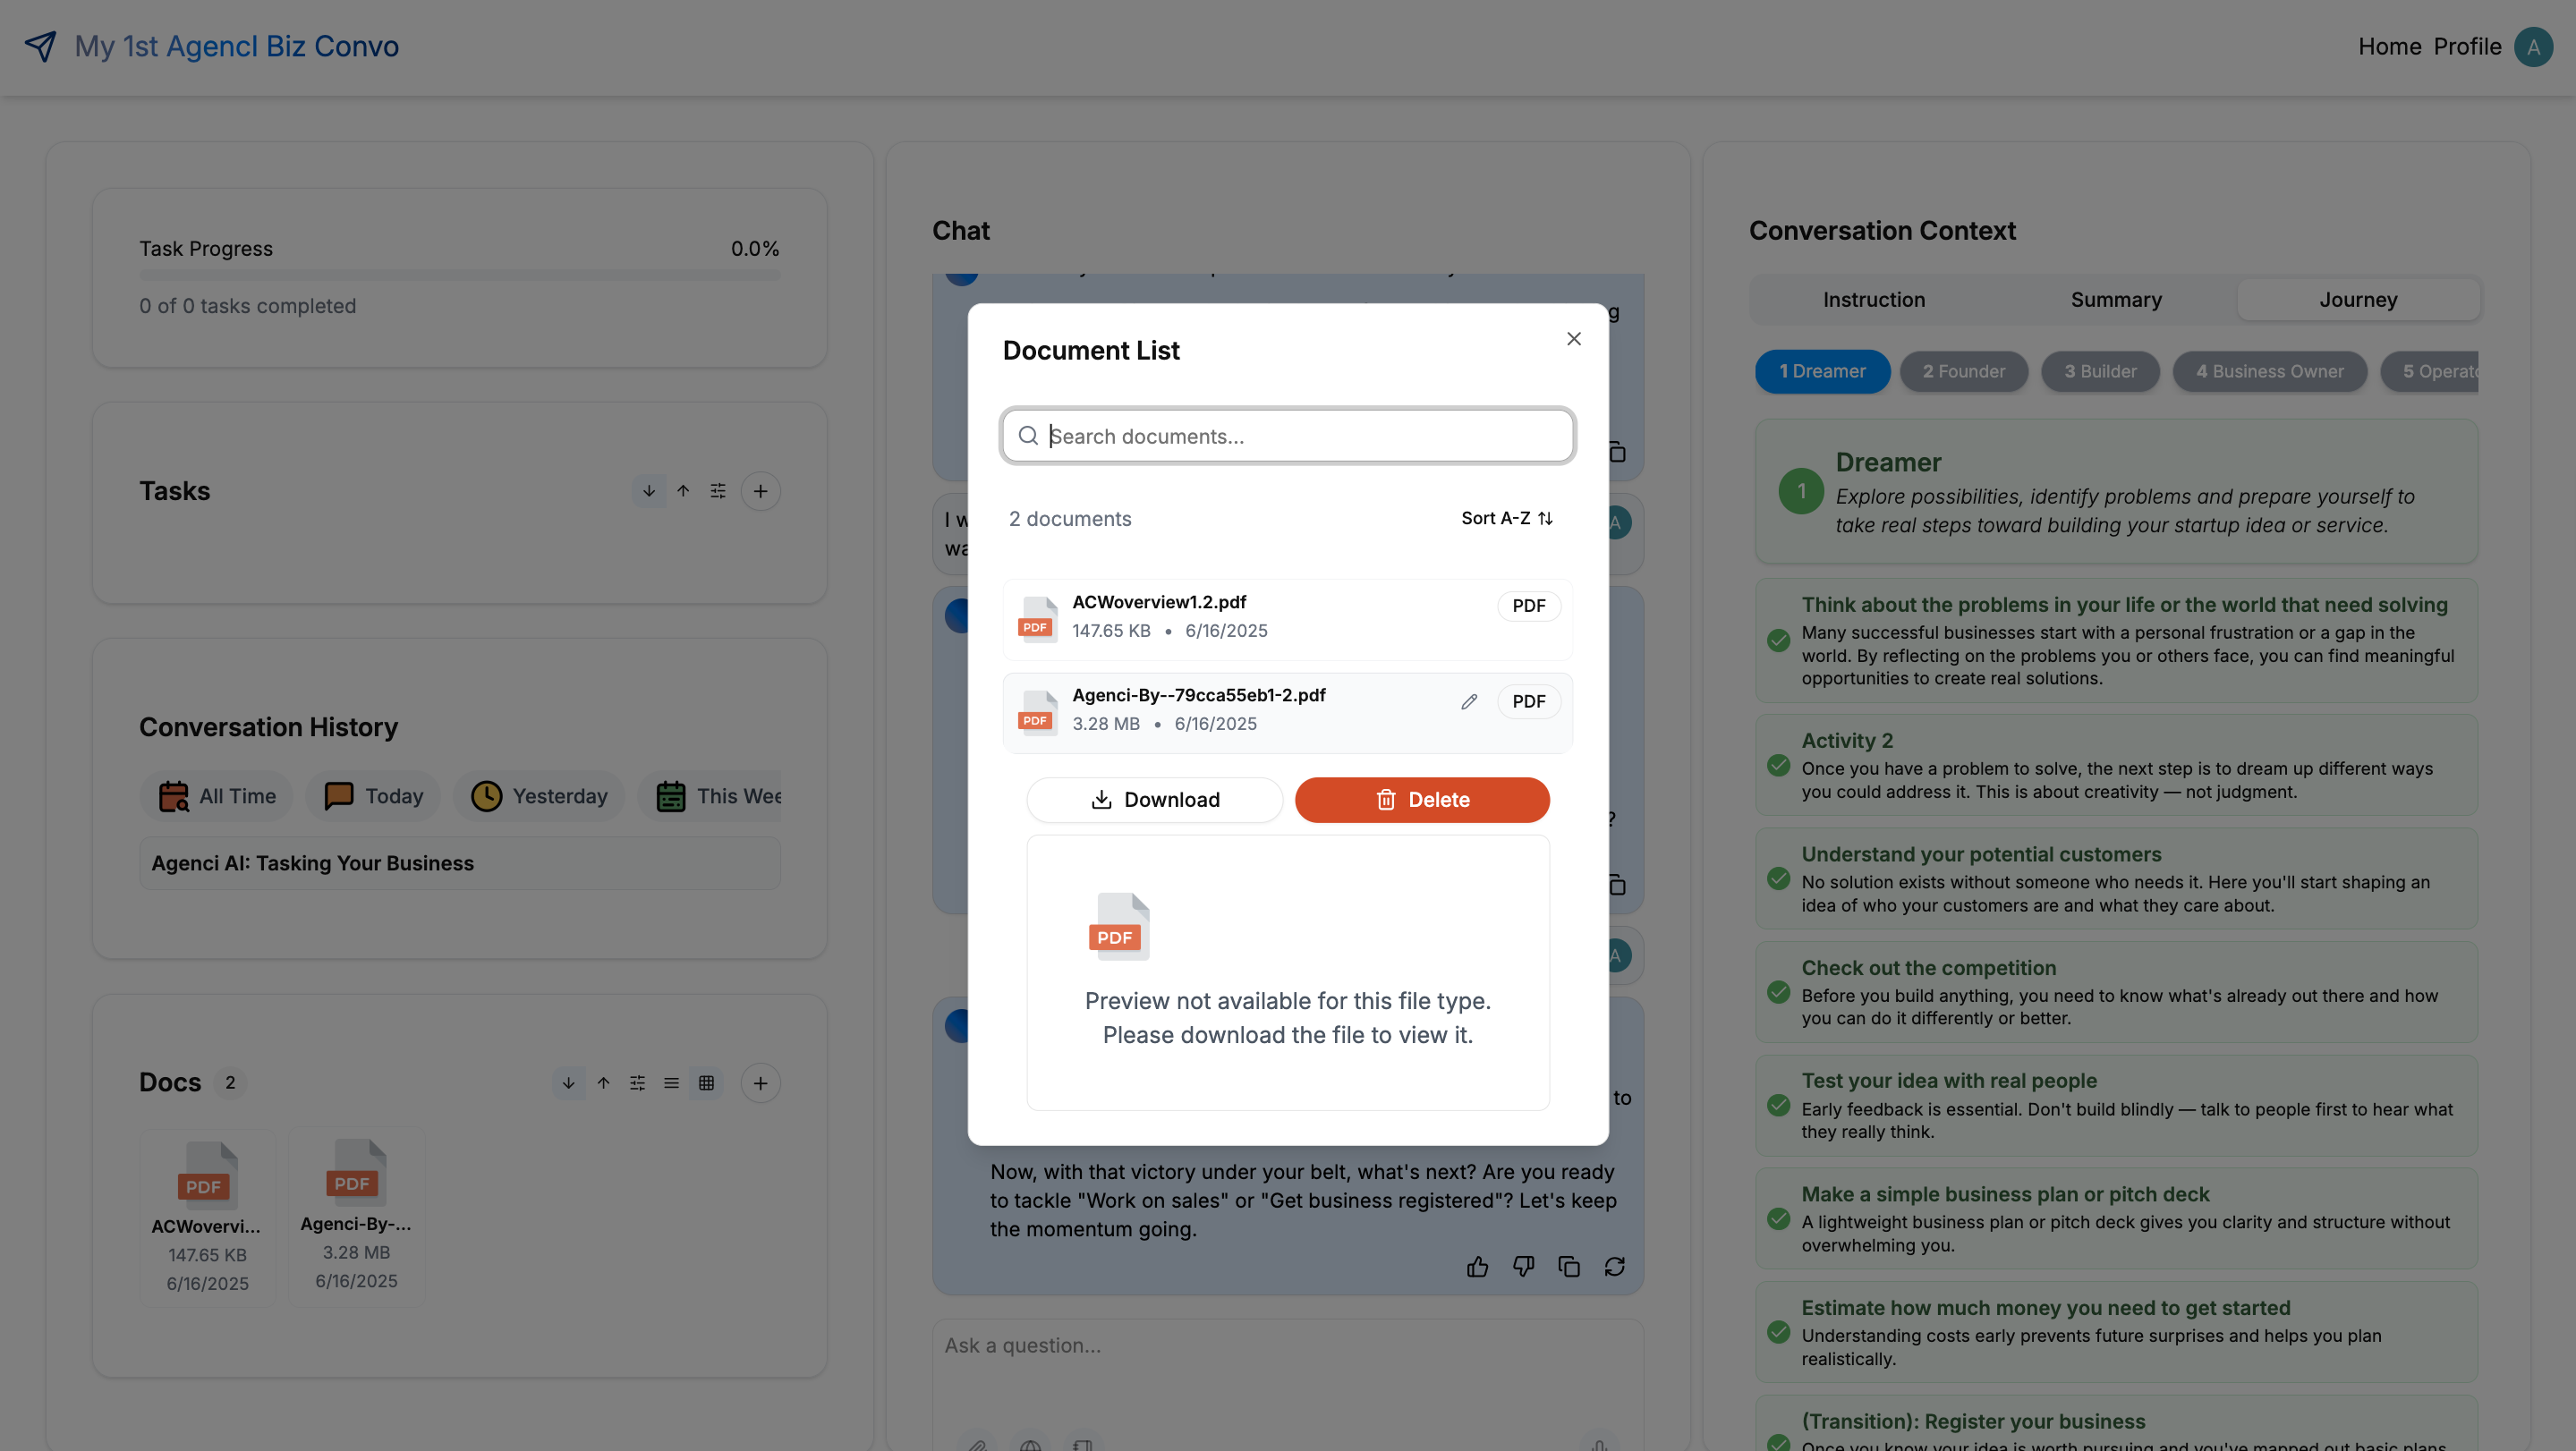The image size is (2576, 1451).
Task: Toggle check for Estimate how much money item
Action: point(1778,1332)
